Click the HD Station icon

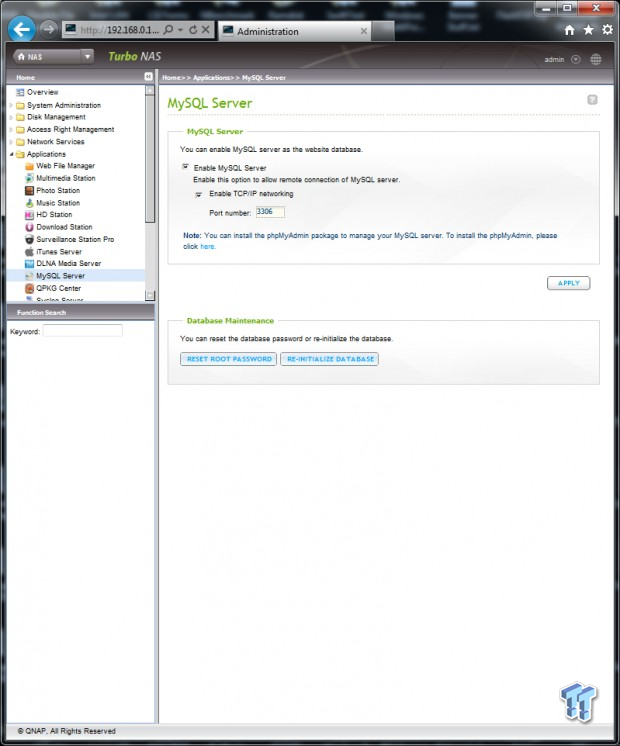[30, 215]
